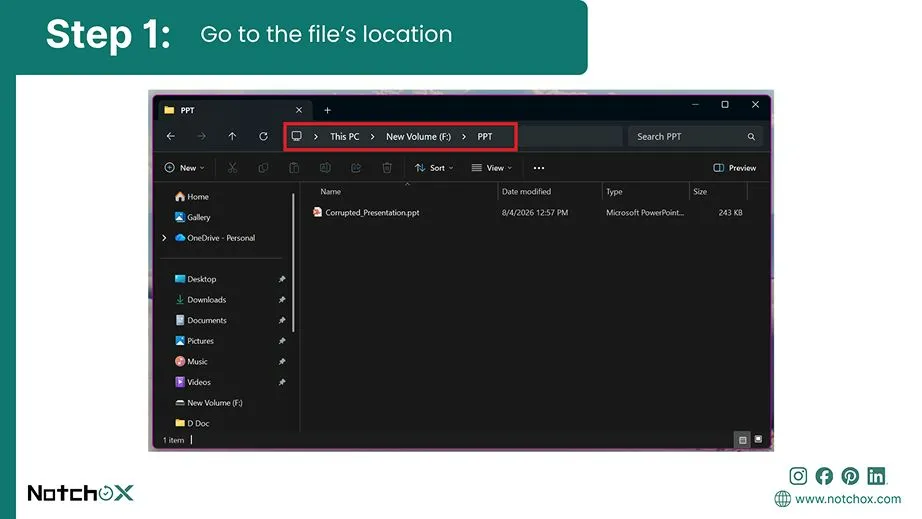
Task: Close the PPT tab
Action: 299,110
